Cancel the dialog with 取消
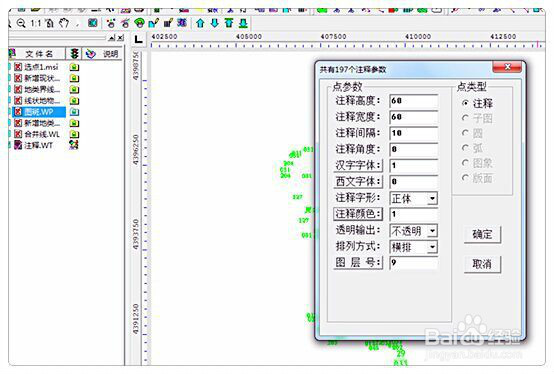 482,264
